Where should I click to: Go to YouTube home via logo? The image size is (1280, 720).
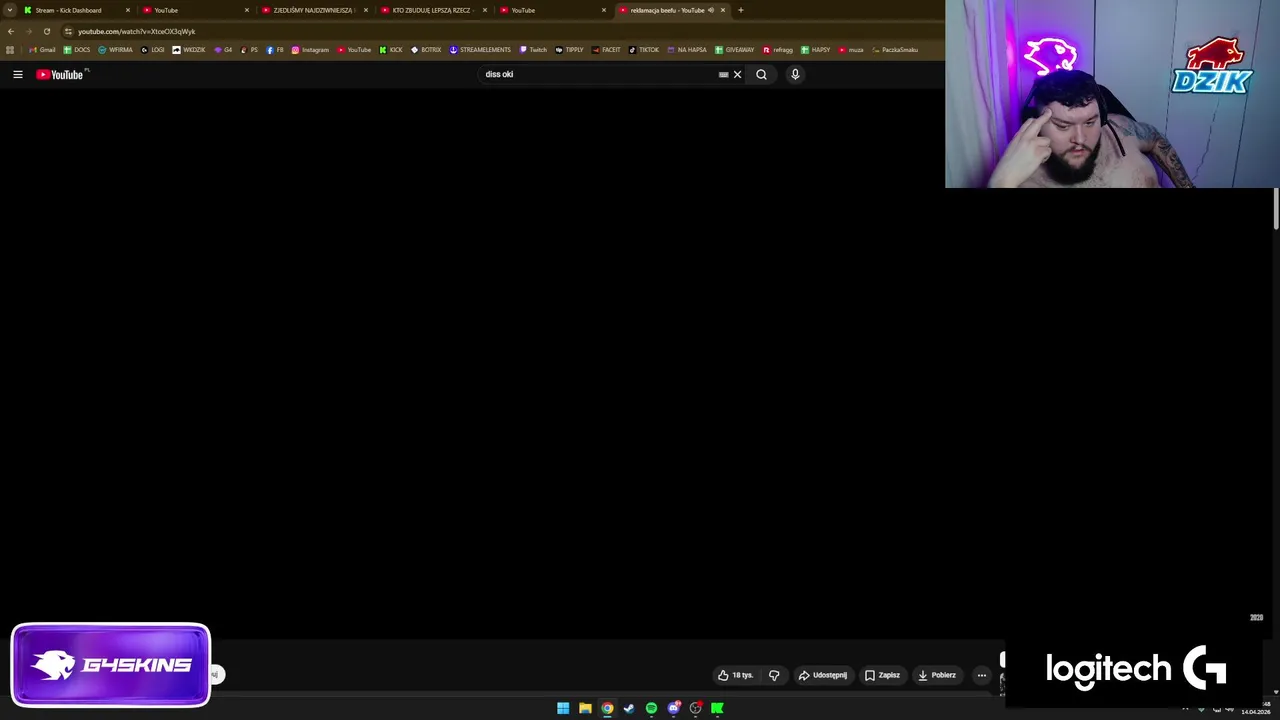pos(60,74)
